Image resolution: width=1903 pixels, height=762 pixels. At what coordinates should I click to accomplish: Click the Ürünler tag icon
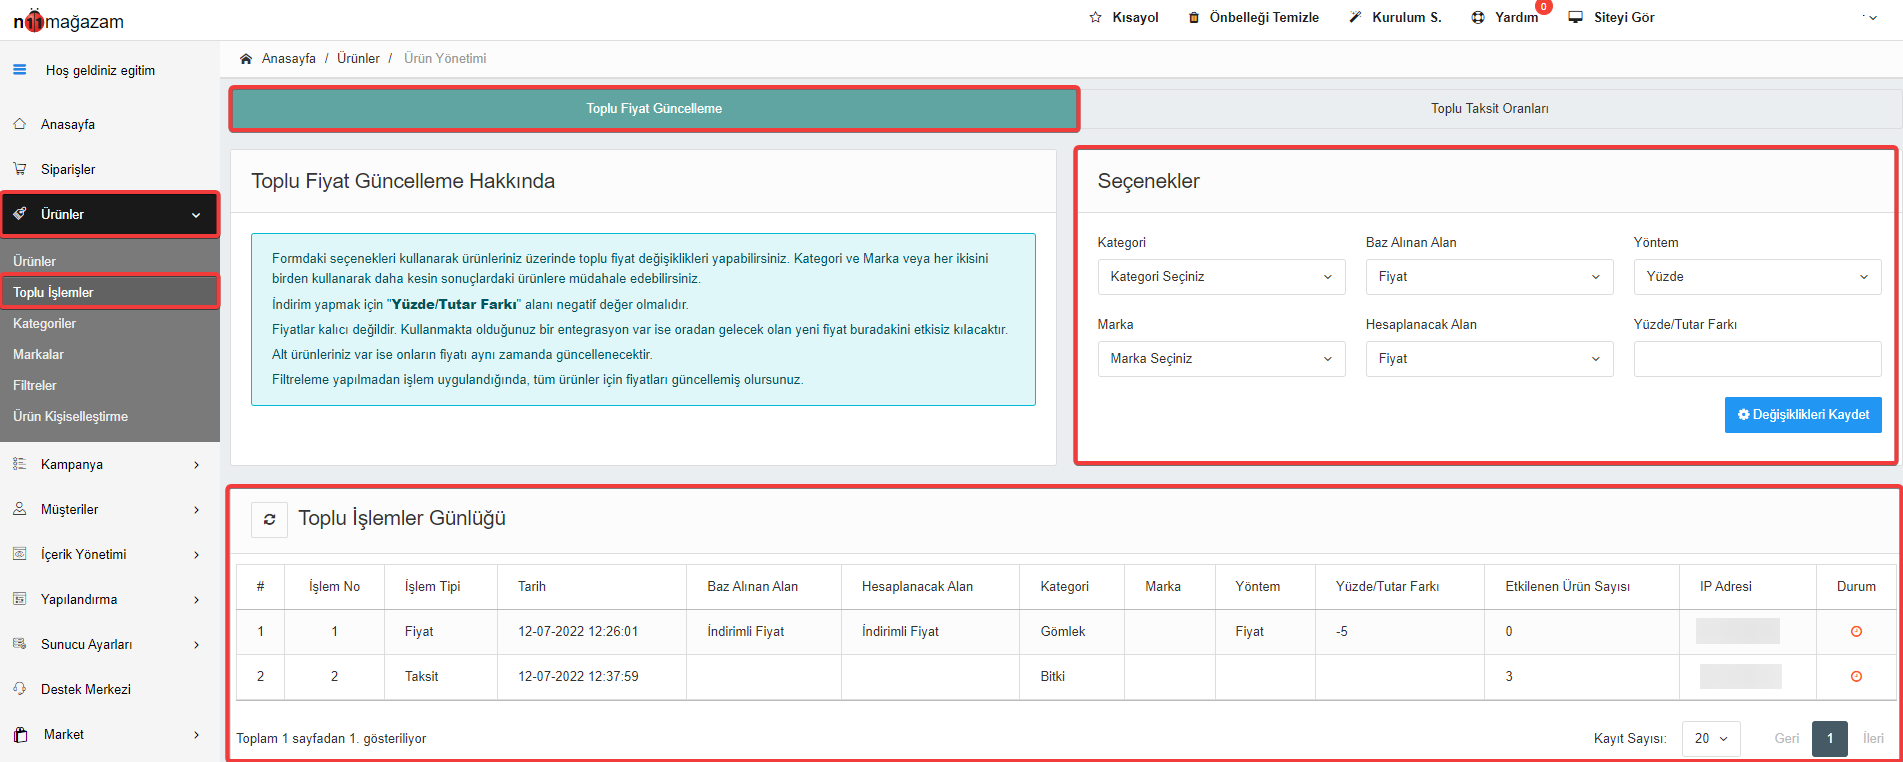pyautogui.click(x=19, y=214)
